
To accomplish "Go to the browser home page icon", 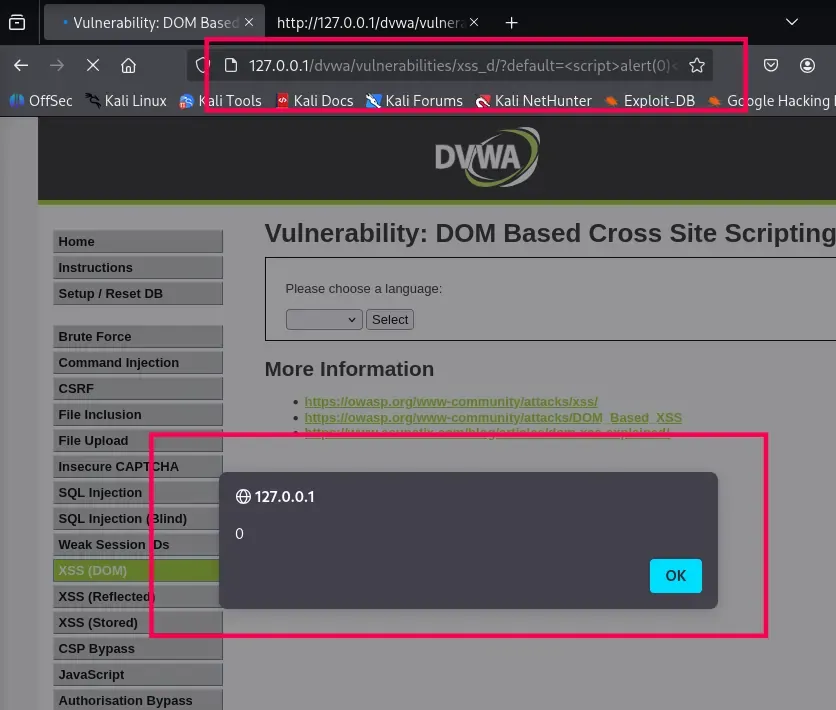I will pyautogui.click(x=128, y=66).
